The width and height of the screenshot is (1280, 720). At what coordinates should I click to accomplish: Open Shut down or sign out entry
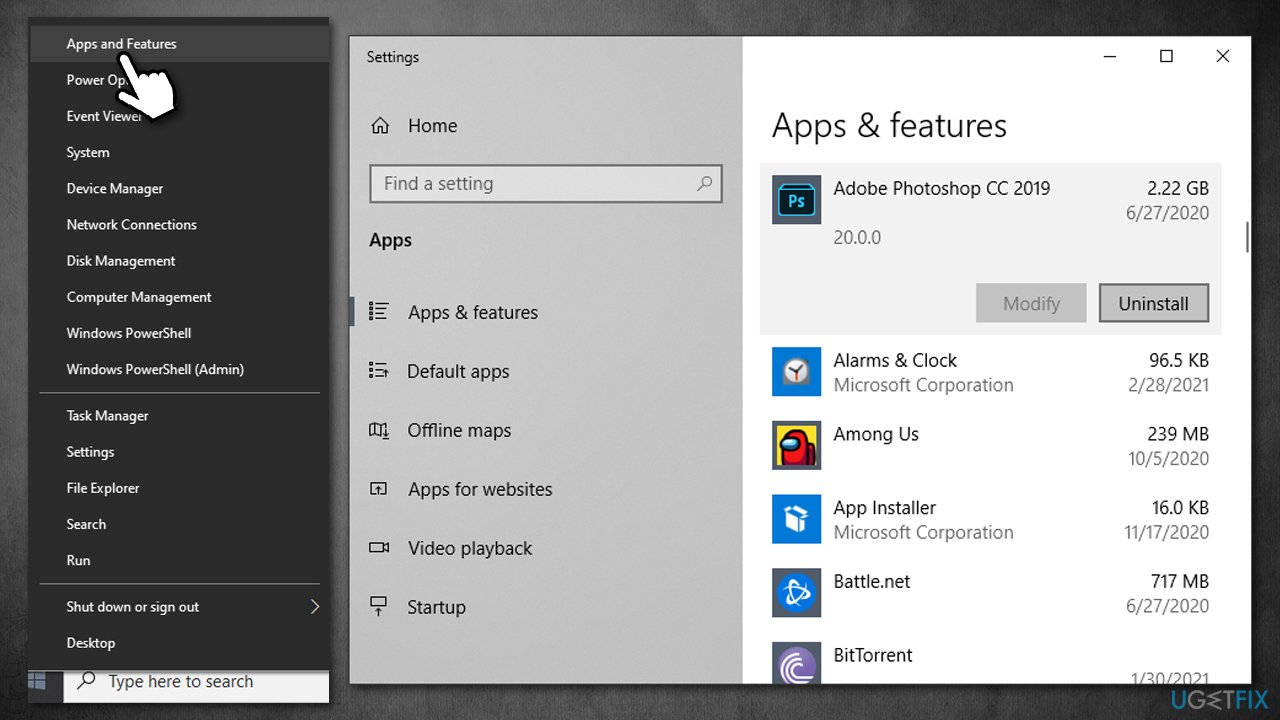coord(179,607)
